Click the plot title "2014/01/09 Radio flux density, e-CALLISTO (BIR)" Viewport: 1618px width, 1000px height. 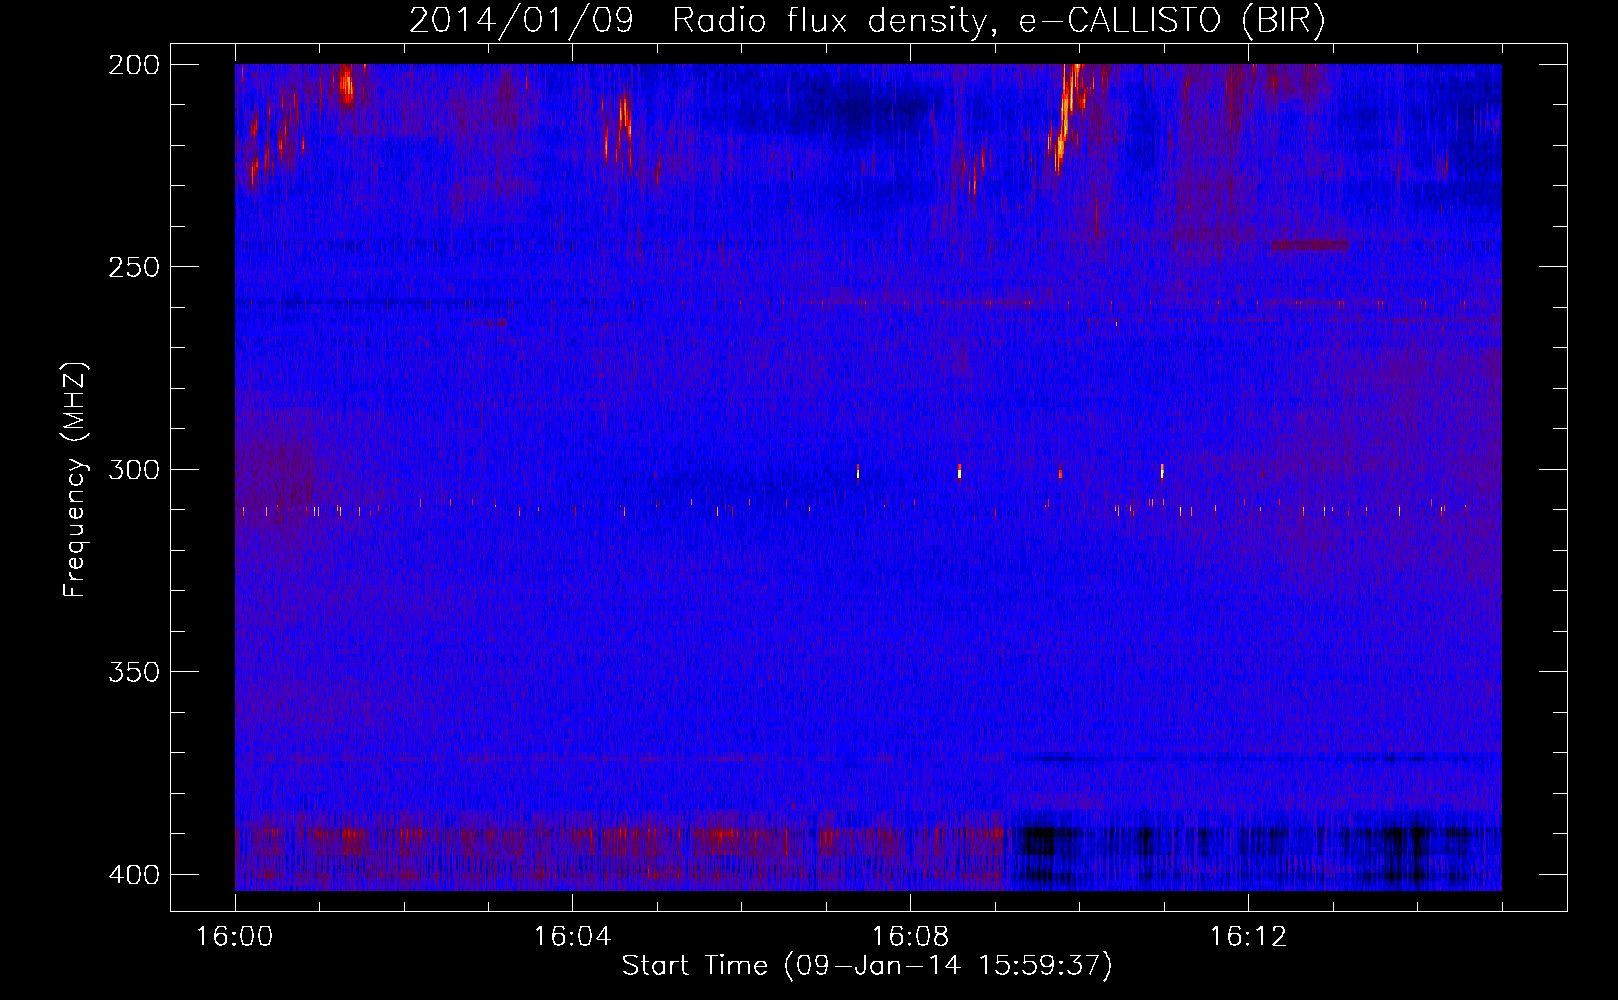click(x=867, y=20)
